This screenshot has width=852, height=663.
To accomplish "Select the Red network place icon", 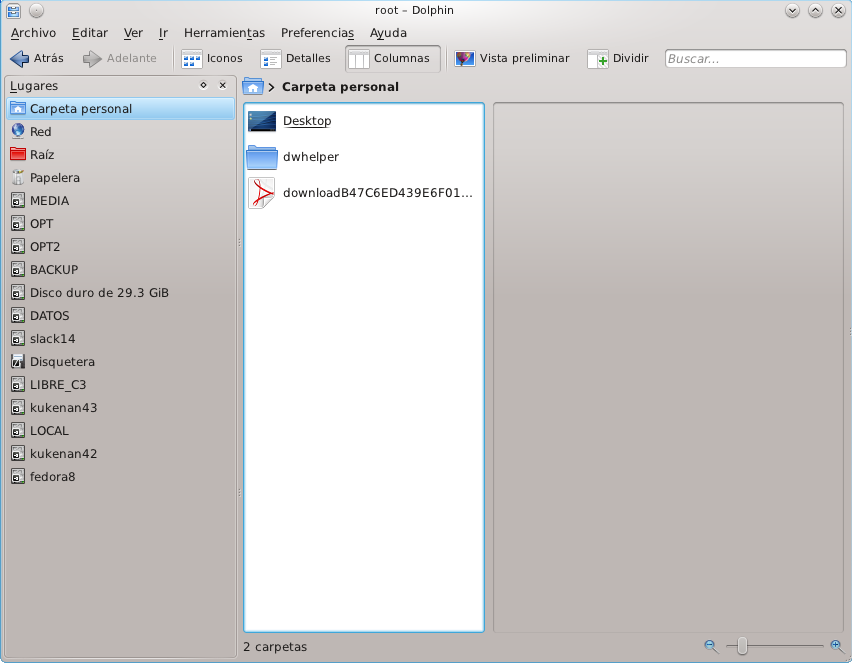I will pos(18,131).
